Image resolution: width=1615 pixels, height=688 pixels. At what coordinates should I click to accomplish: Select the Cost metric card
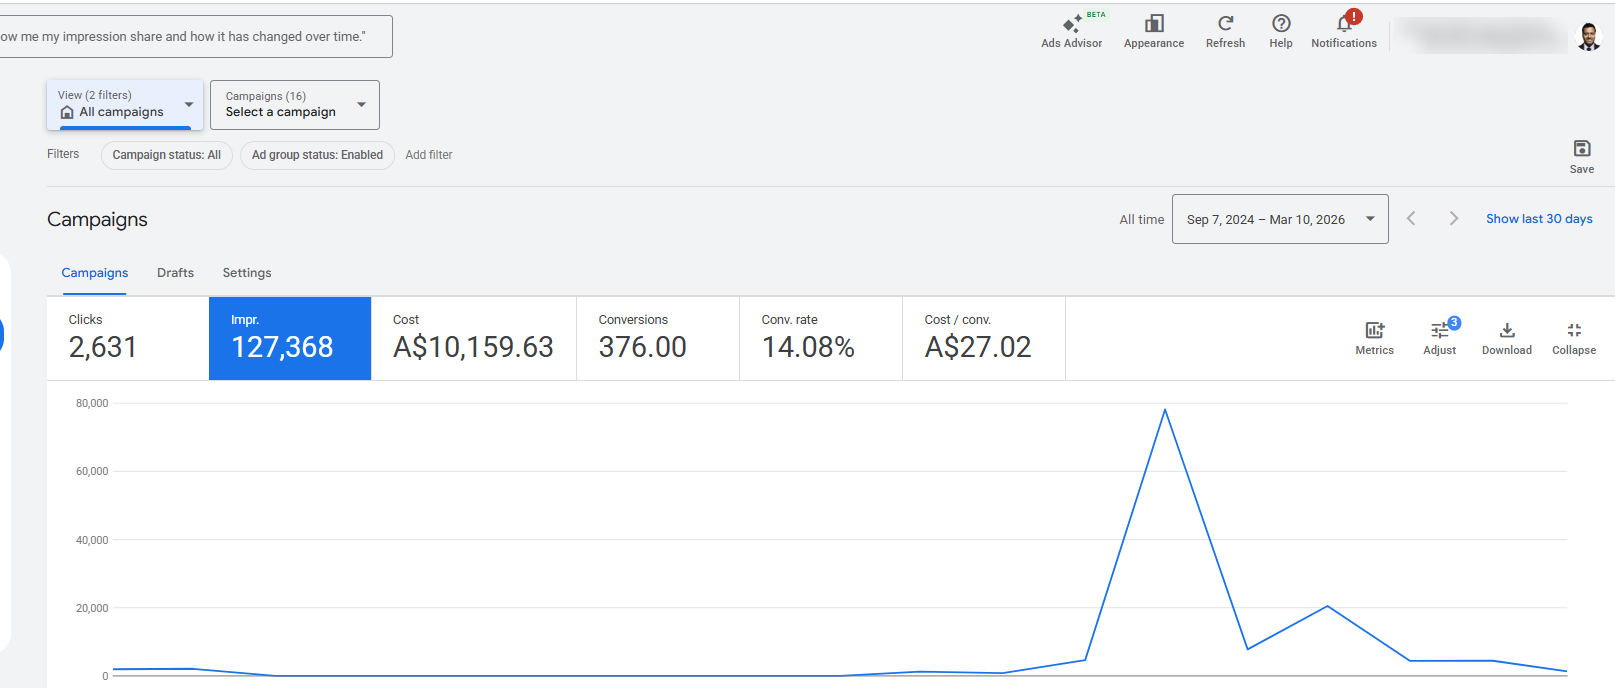(x=474, y=338)
